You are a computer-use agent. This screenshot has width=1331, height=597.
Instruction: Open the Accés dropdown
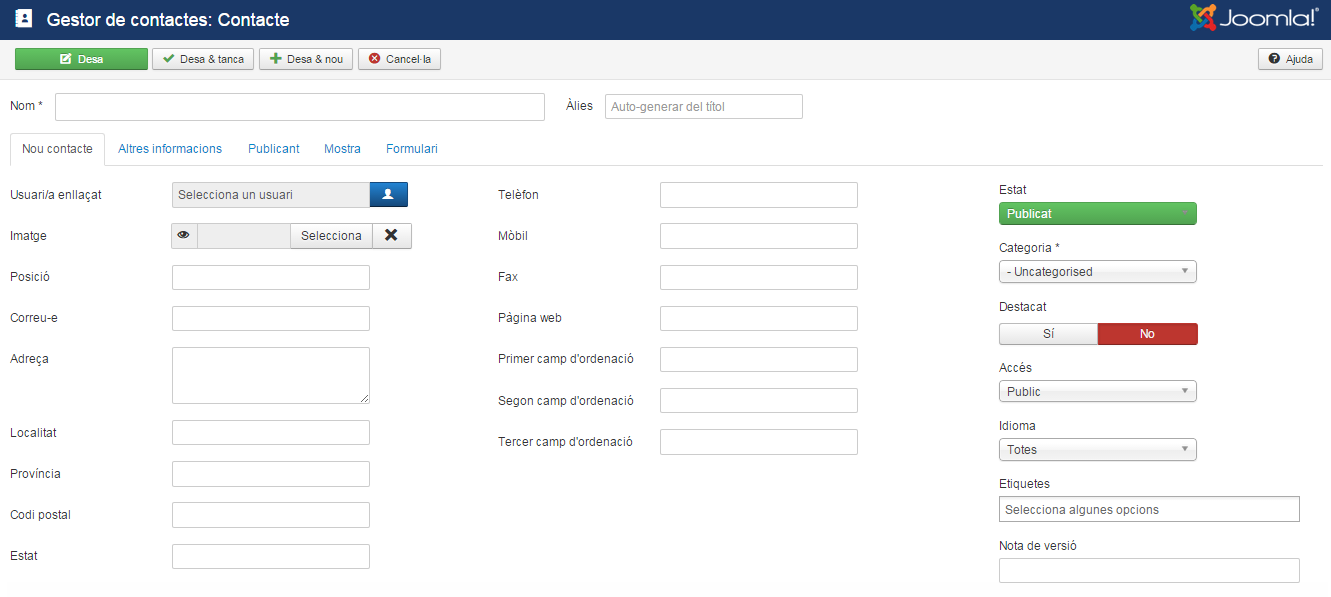pos(1097,392)
